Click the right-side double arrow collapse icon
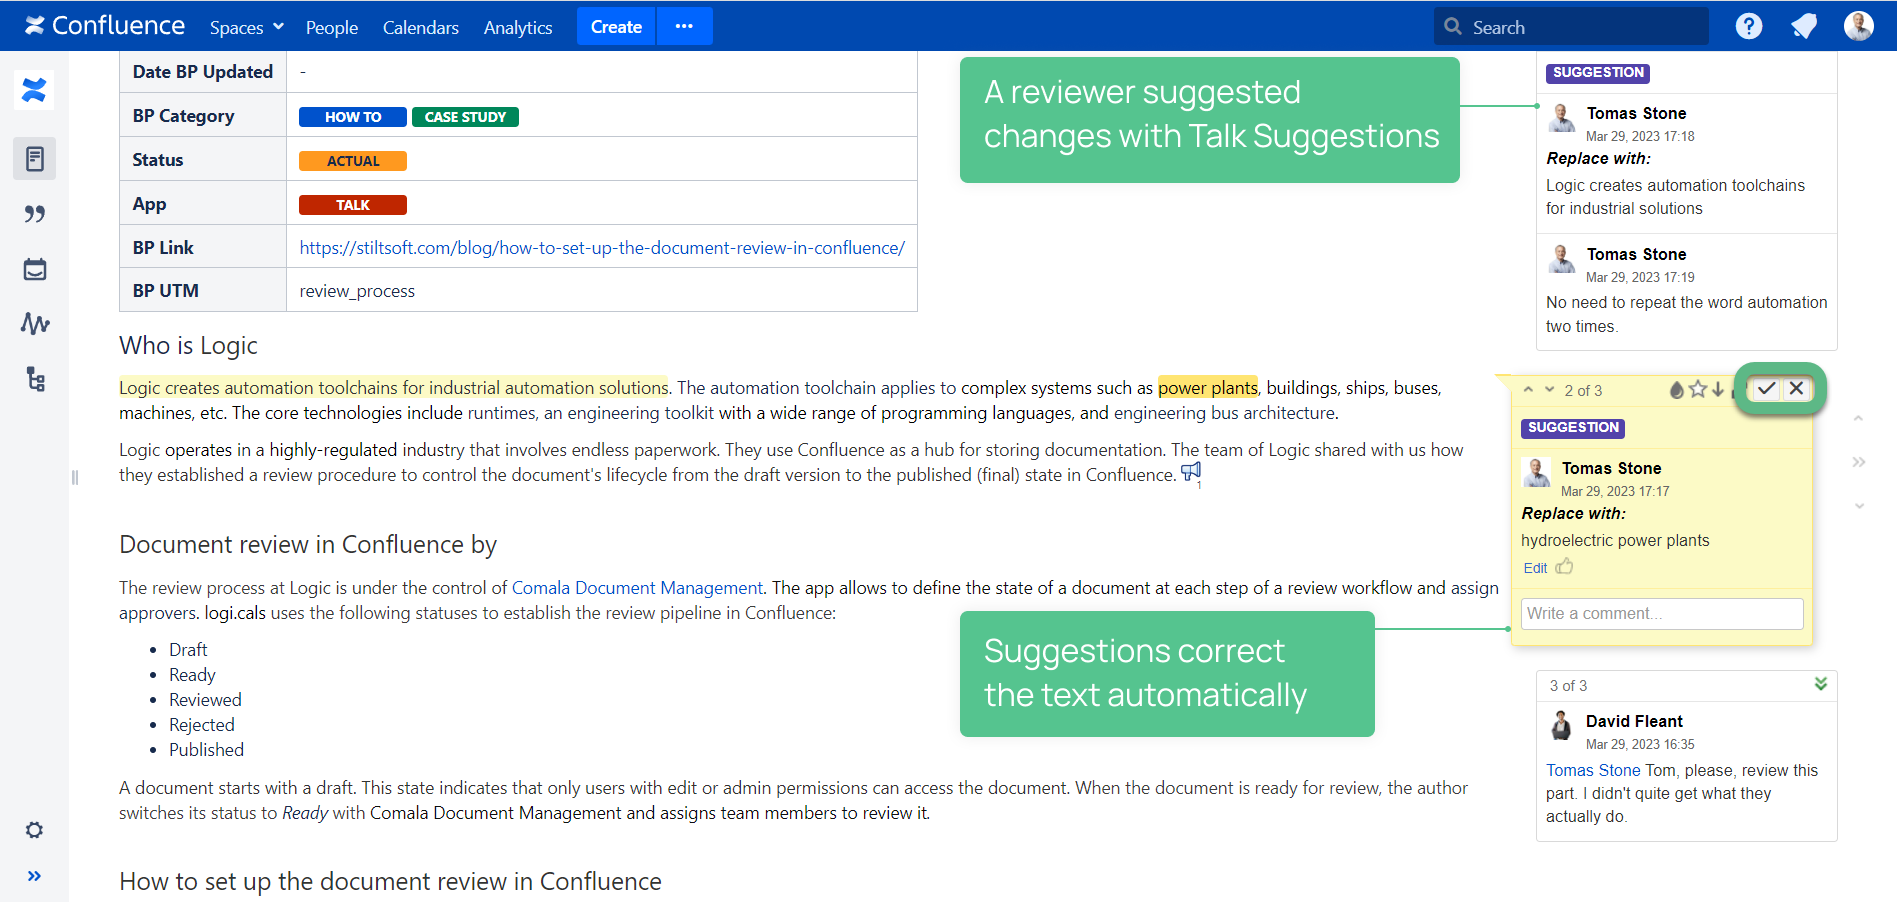The image size is (1897, 902). (1859, 462)
